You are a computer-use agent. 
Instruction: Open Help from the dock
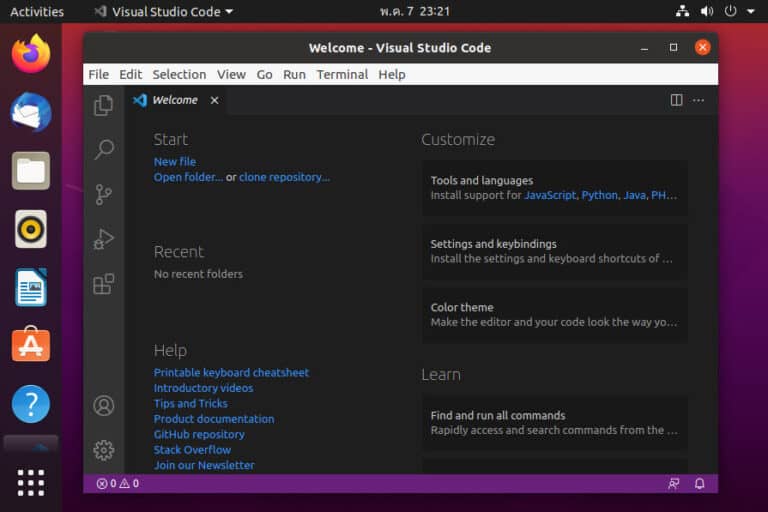pos(31,404)
